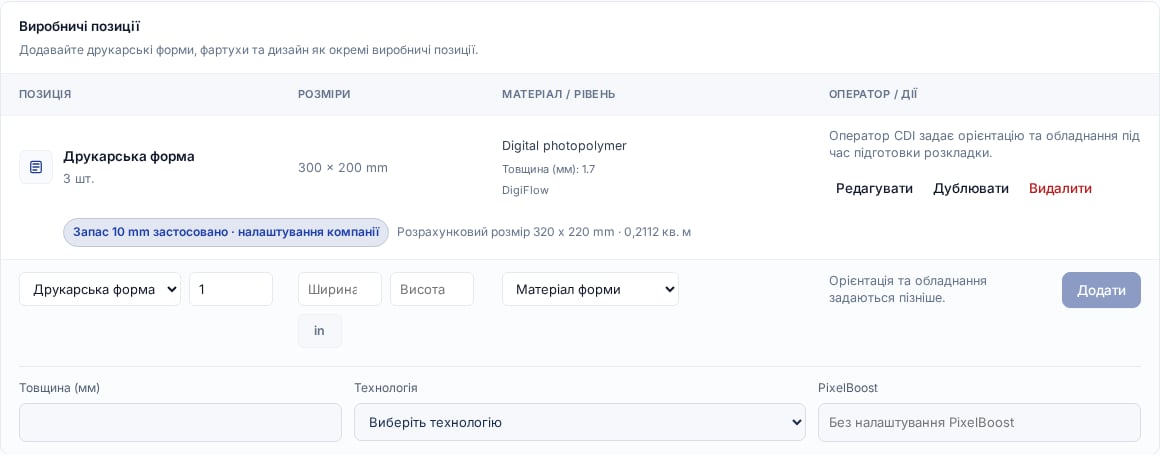Focus the Висота input field
Screen dimensions: 1160x455
431,289
